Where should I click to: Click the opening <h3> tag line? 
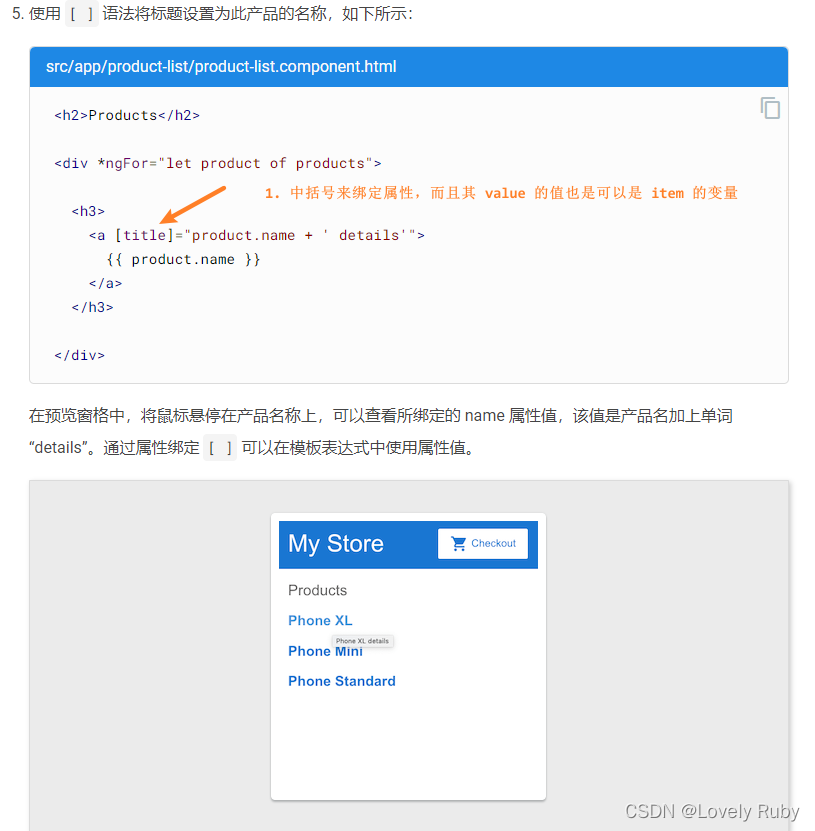coord(88,211)
